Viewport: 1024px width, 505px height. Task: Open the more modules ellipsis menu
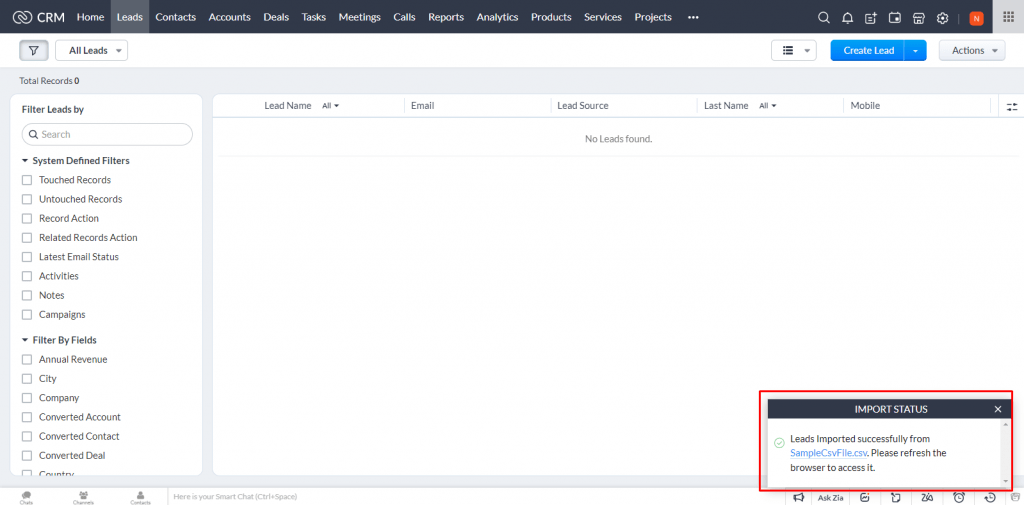[693, 18]
